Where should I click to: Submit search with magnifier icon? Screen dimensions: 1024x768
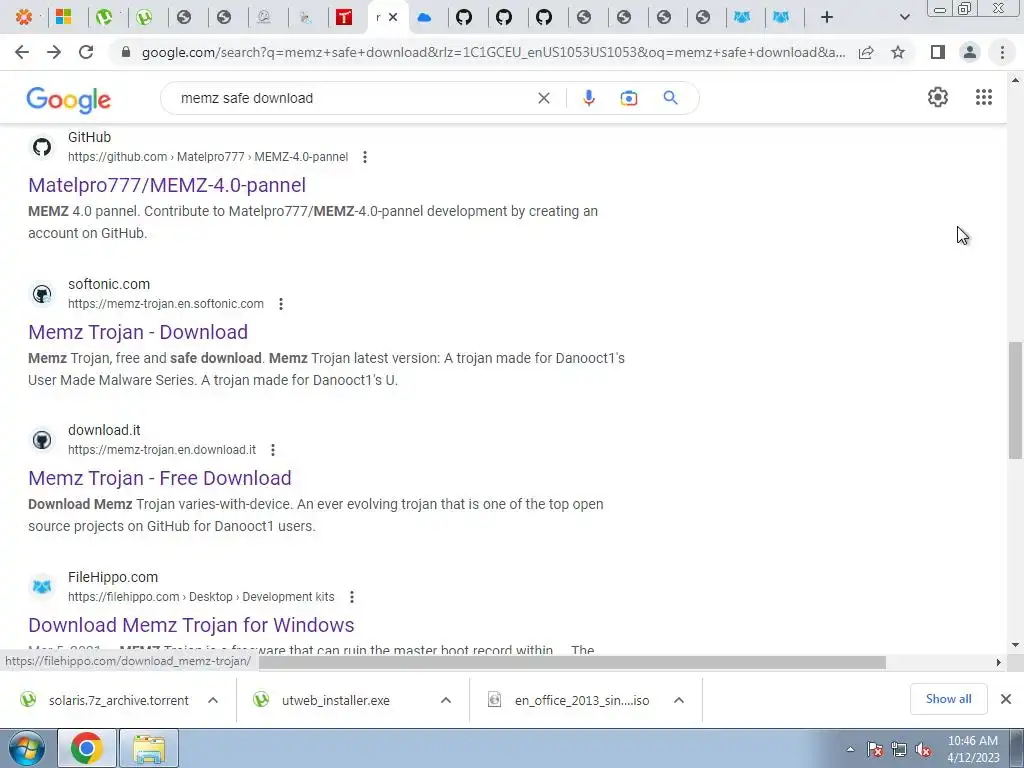[x=670, y=98]
